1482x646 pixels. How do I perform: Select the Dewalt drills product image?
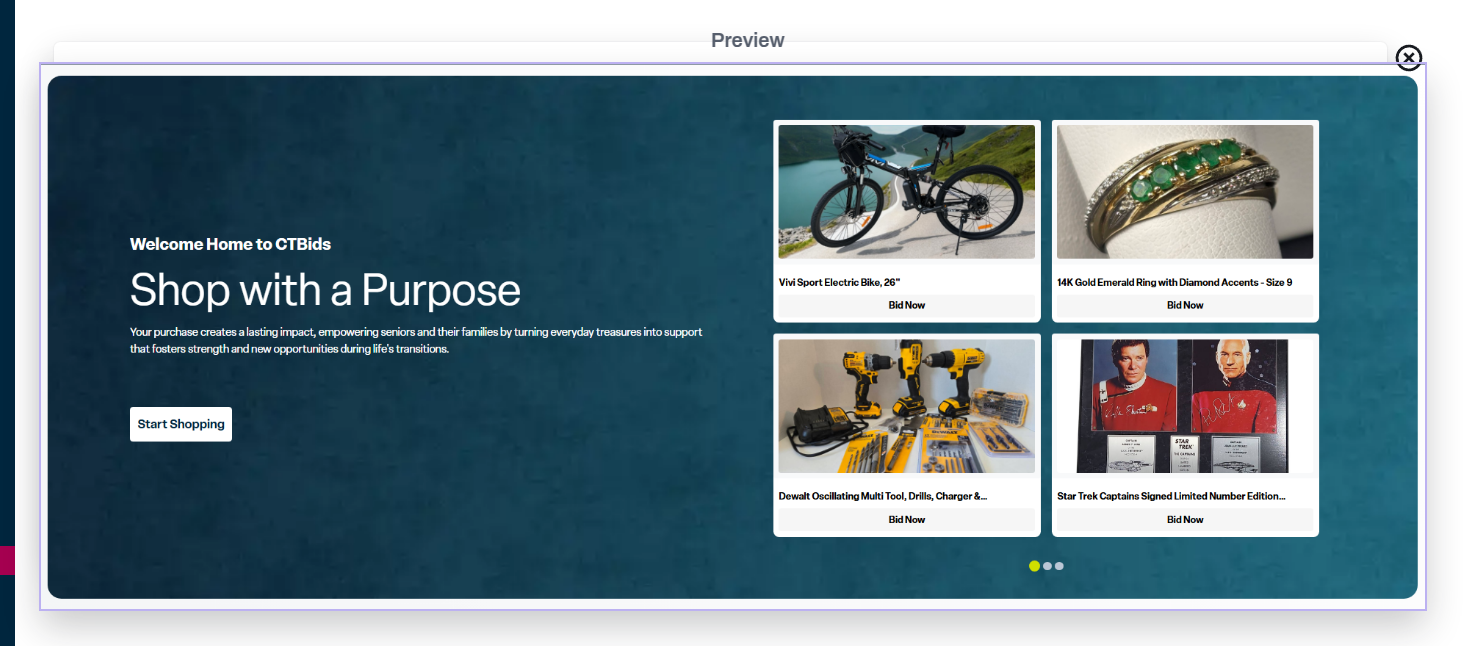[906, 406]
